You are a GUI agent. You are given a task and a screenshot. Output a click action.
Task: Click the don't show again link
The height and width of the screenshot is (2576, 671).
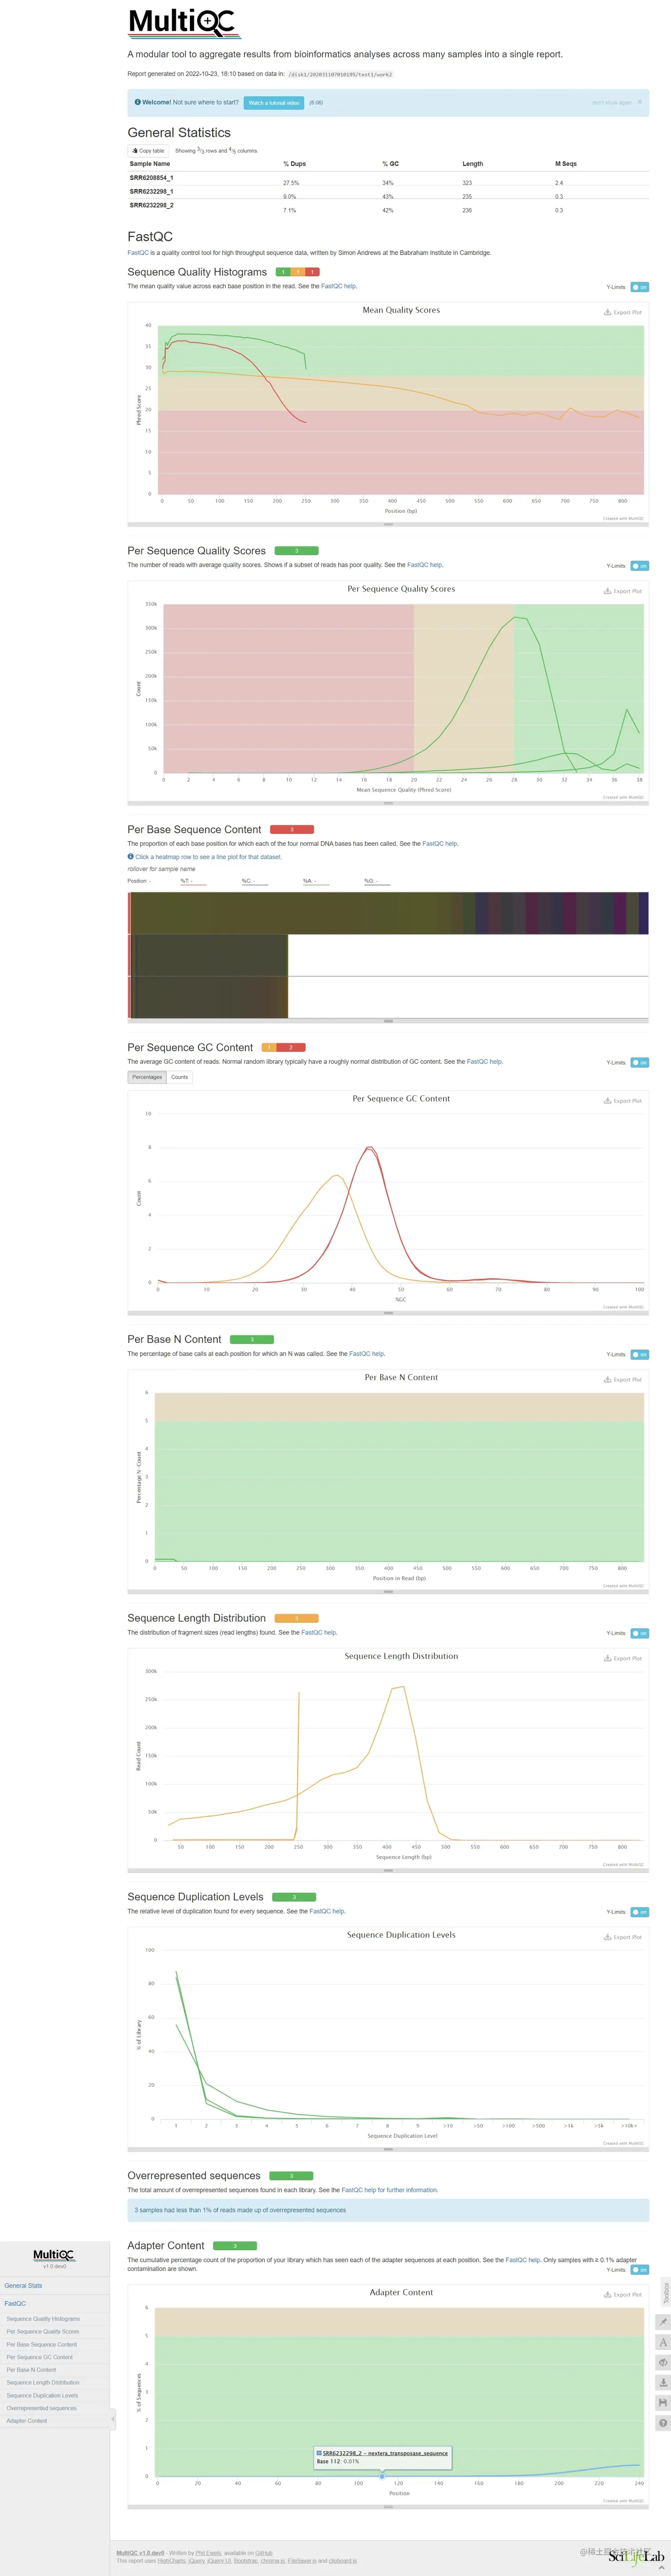(x=611, y=103)
